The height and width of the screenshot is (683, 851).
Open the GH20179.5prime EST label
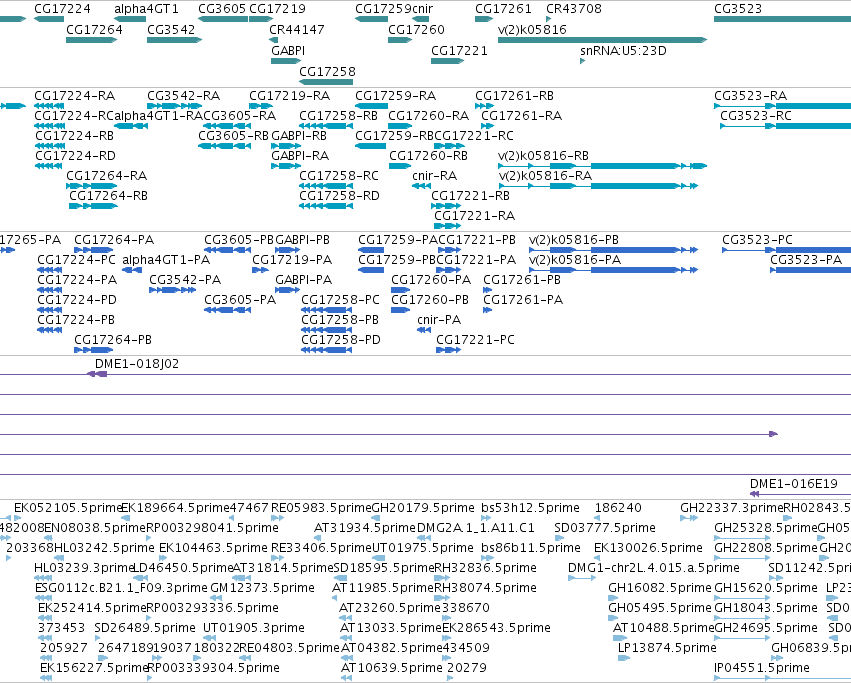[423, 508]
